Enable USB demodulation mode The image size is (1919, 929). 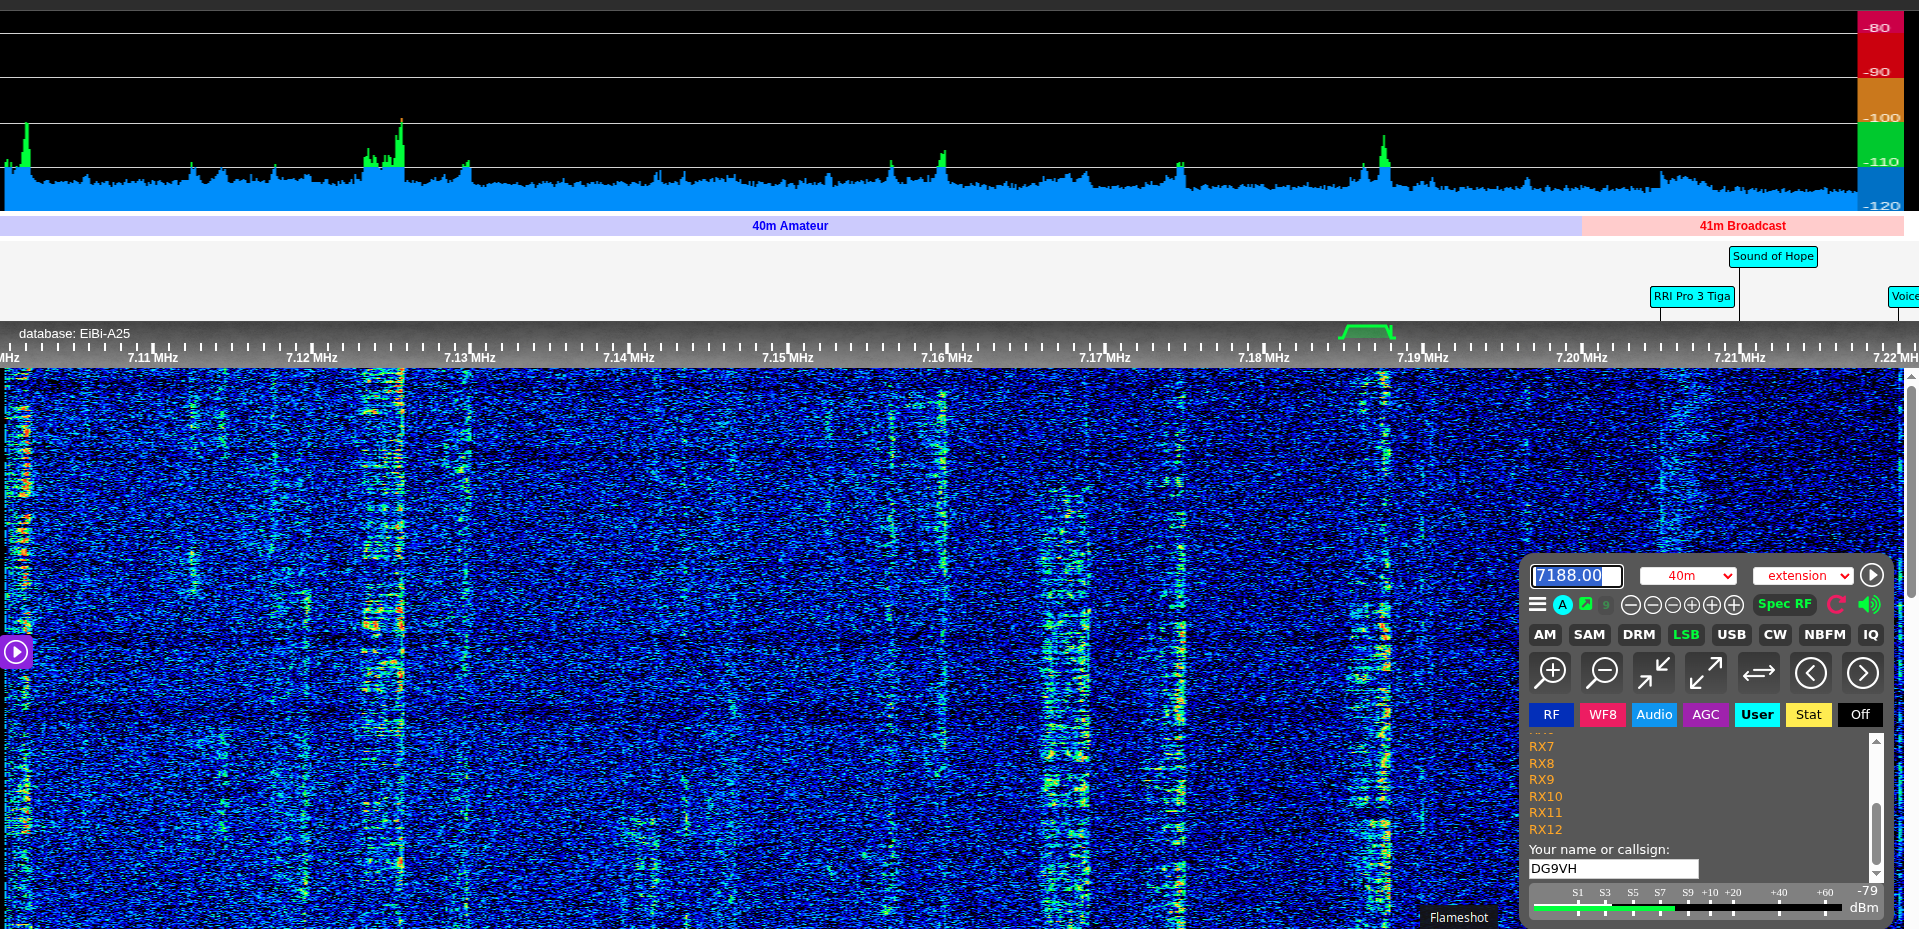click(1731, 635)
